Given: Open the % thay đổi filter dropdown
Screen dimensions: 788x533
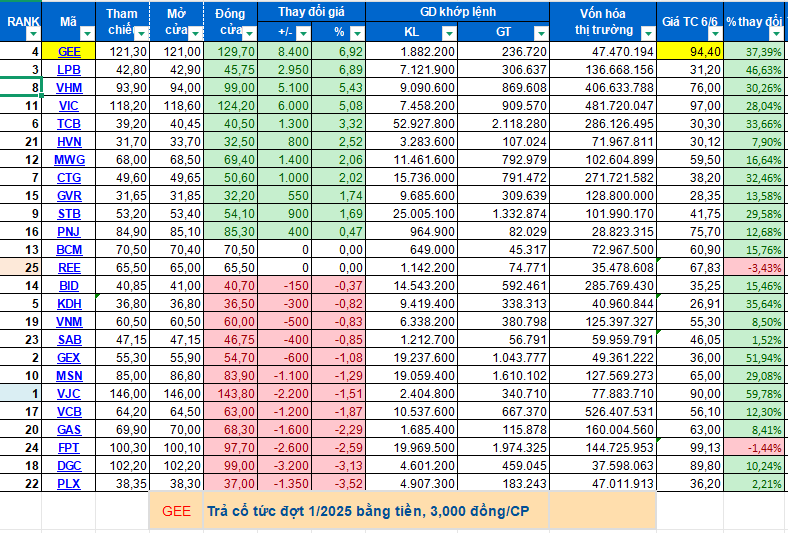Looking at the screenshot, I should click(775, 34).
